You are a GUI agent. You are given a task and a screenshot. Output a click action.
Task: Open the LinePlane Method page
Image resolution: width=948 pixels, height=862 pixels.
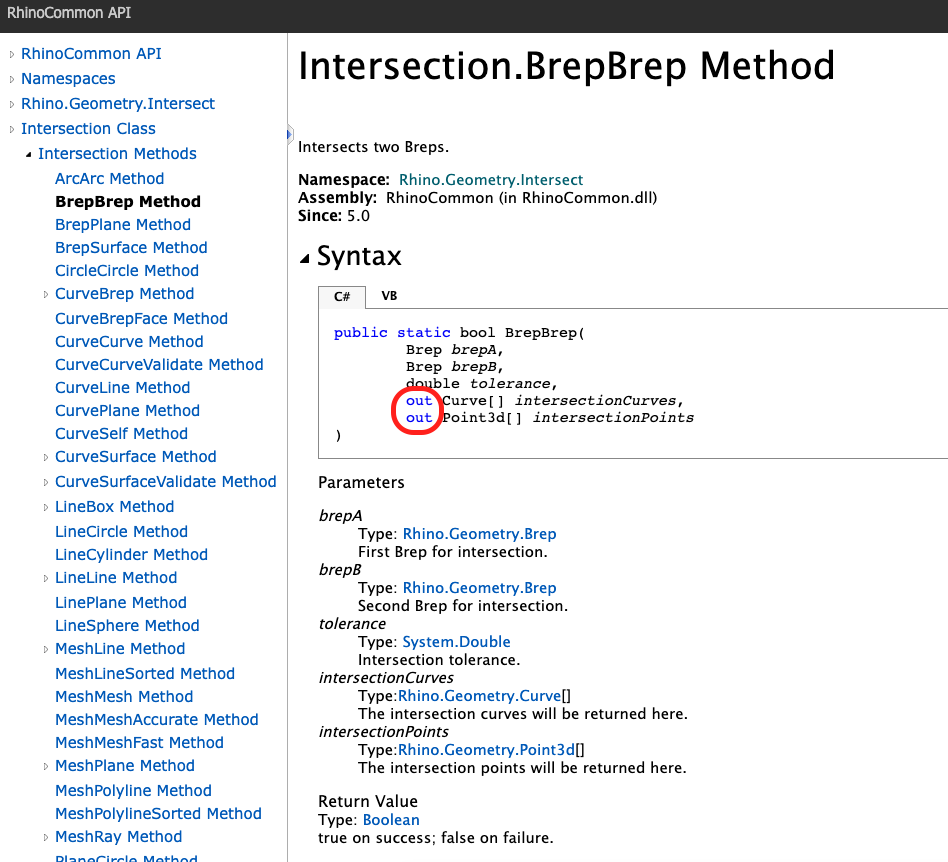click(121, 603)
